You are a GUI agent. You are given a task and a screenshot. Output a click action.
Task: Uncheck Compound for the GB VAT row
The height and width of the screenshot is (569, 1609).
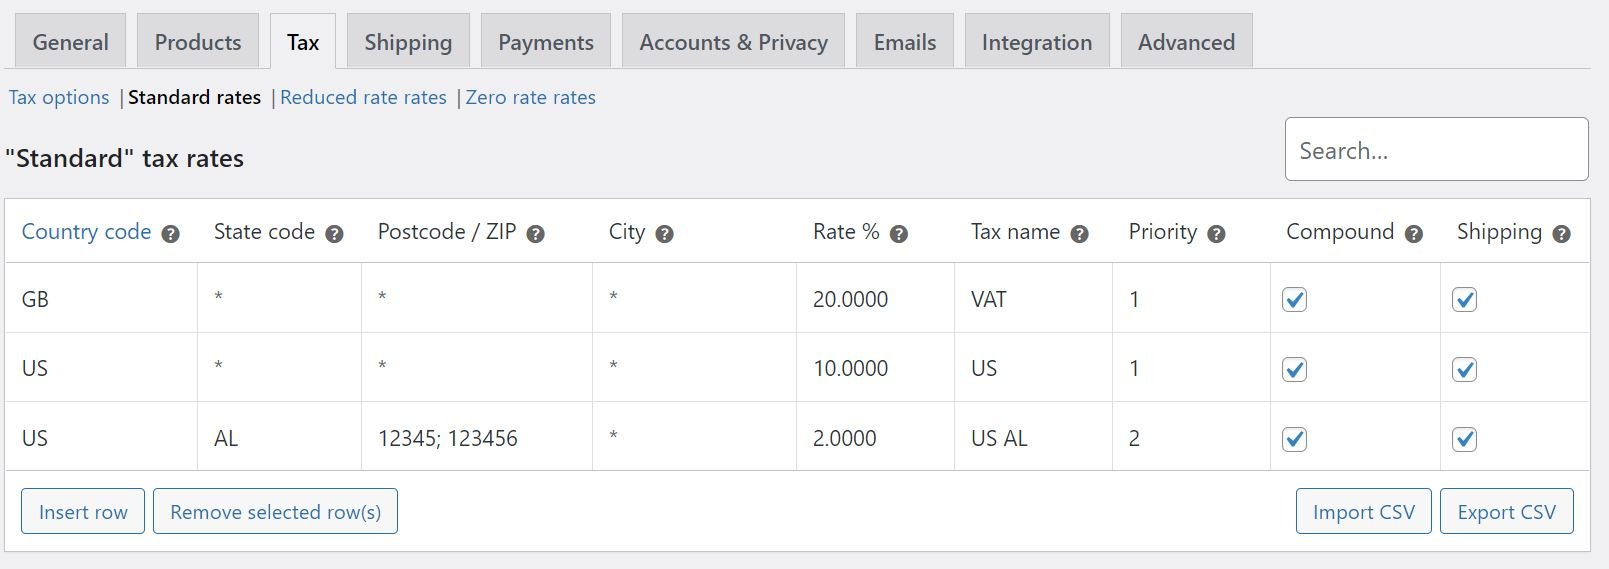pos(1295,299)
